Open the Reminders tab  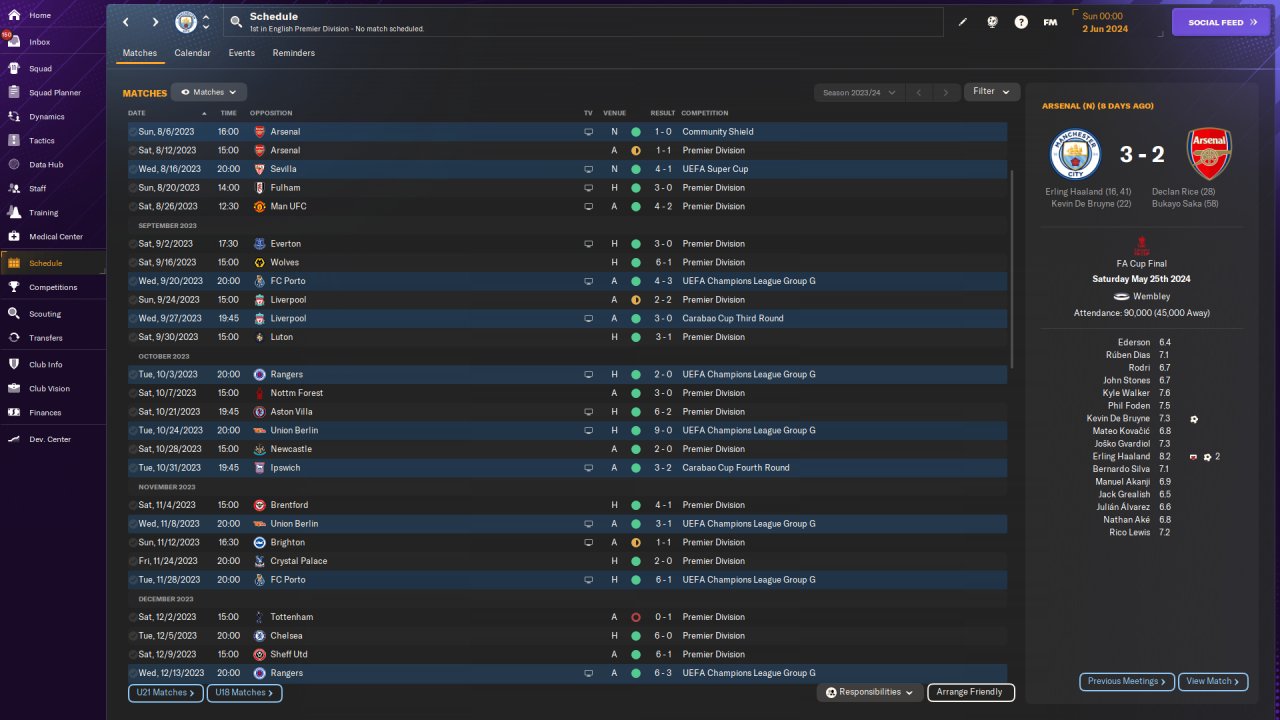[294, 53]
